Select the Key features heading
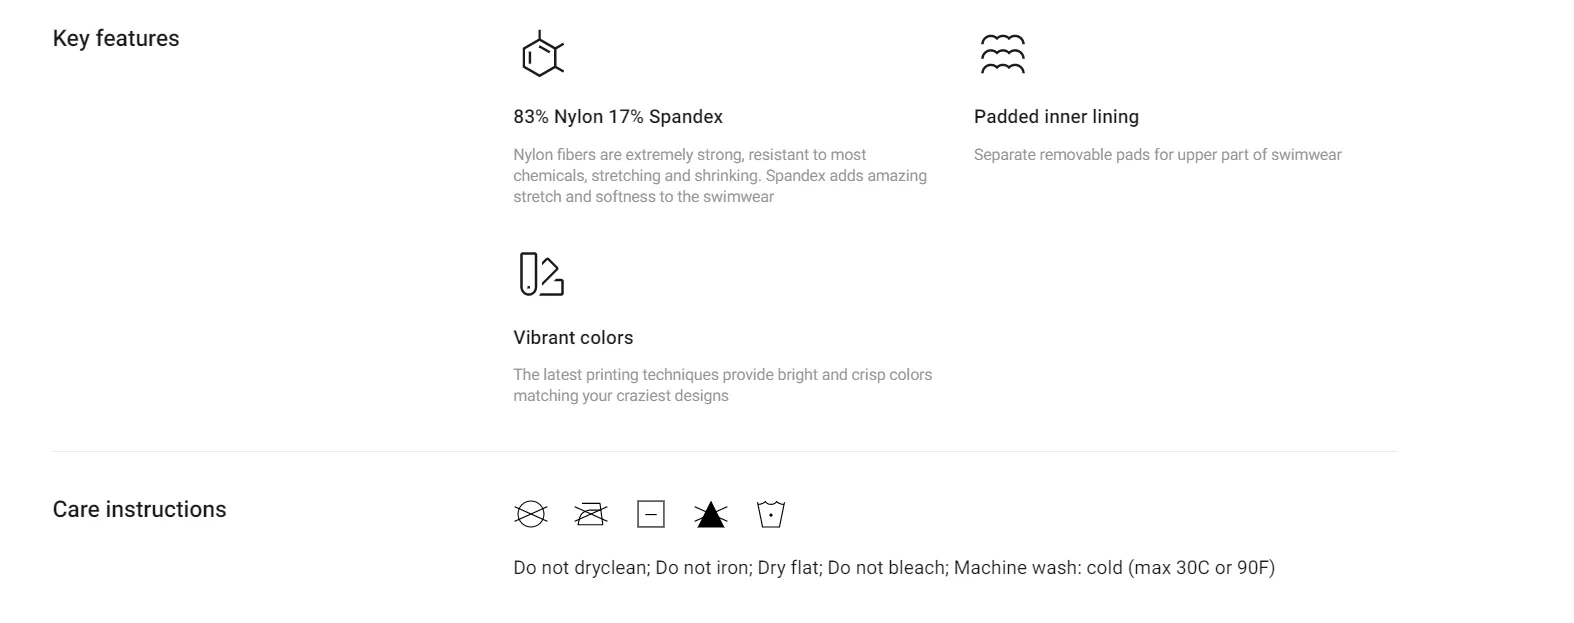Screen dimensions: 1574x623 click(116, 38)
